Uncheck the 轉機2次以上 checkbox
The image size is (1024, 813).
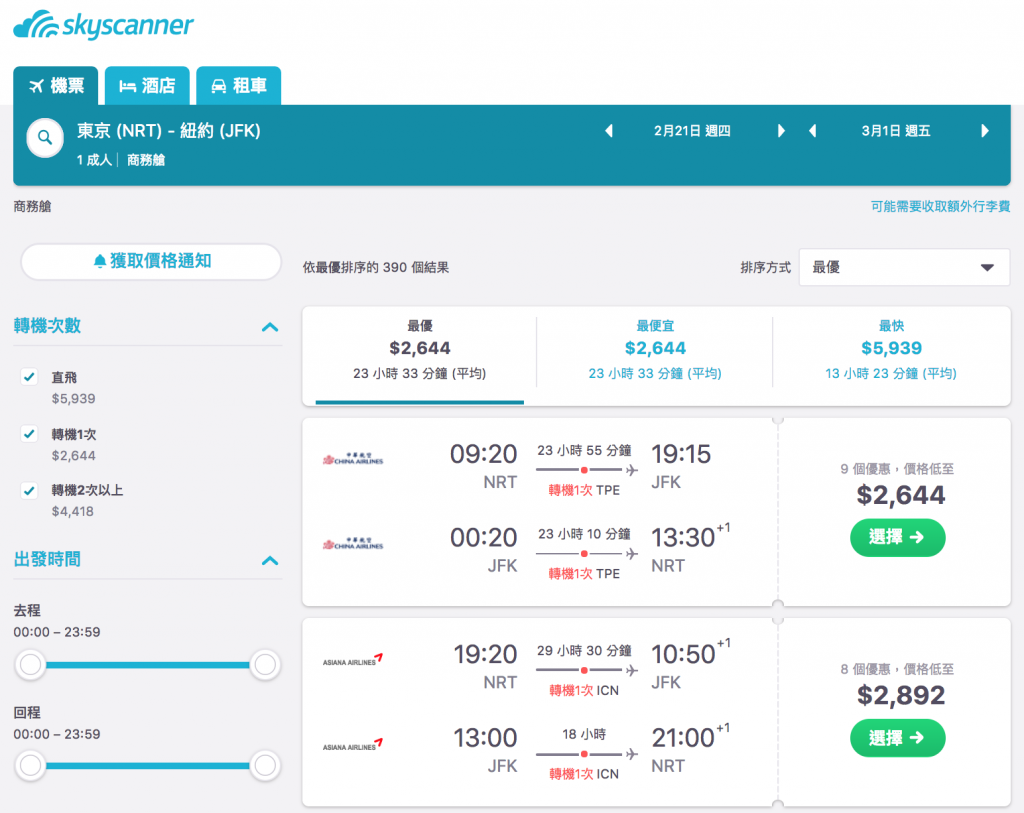(29, 490)
